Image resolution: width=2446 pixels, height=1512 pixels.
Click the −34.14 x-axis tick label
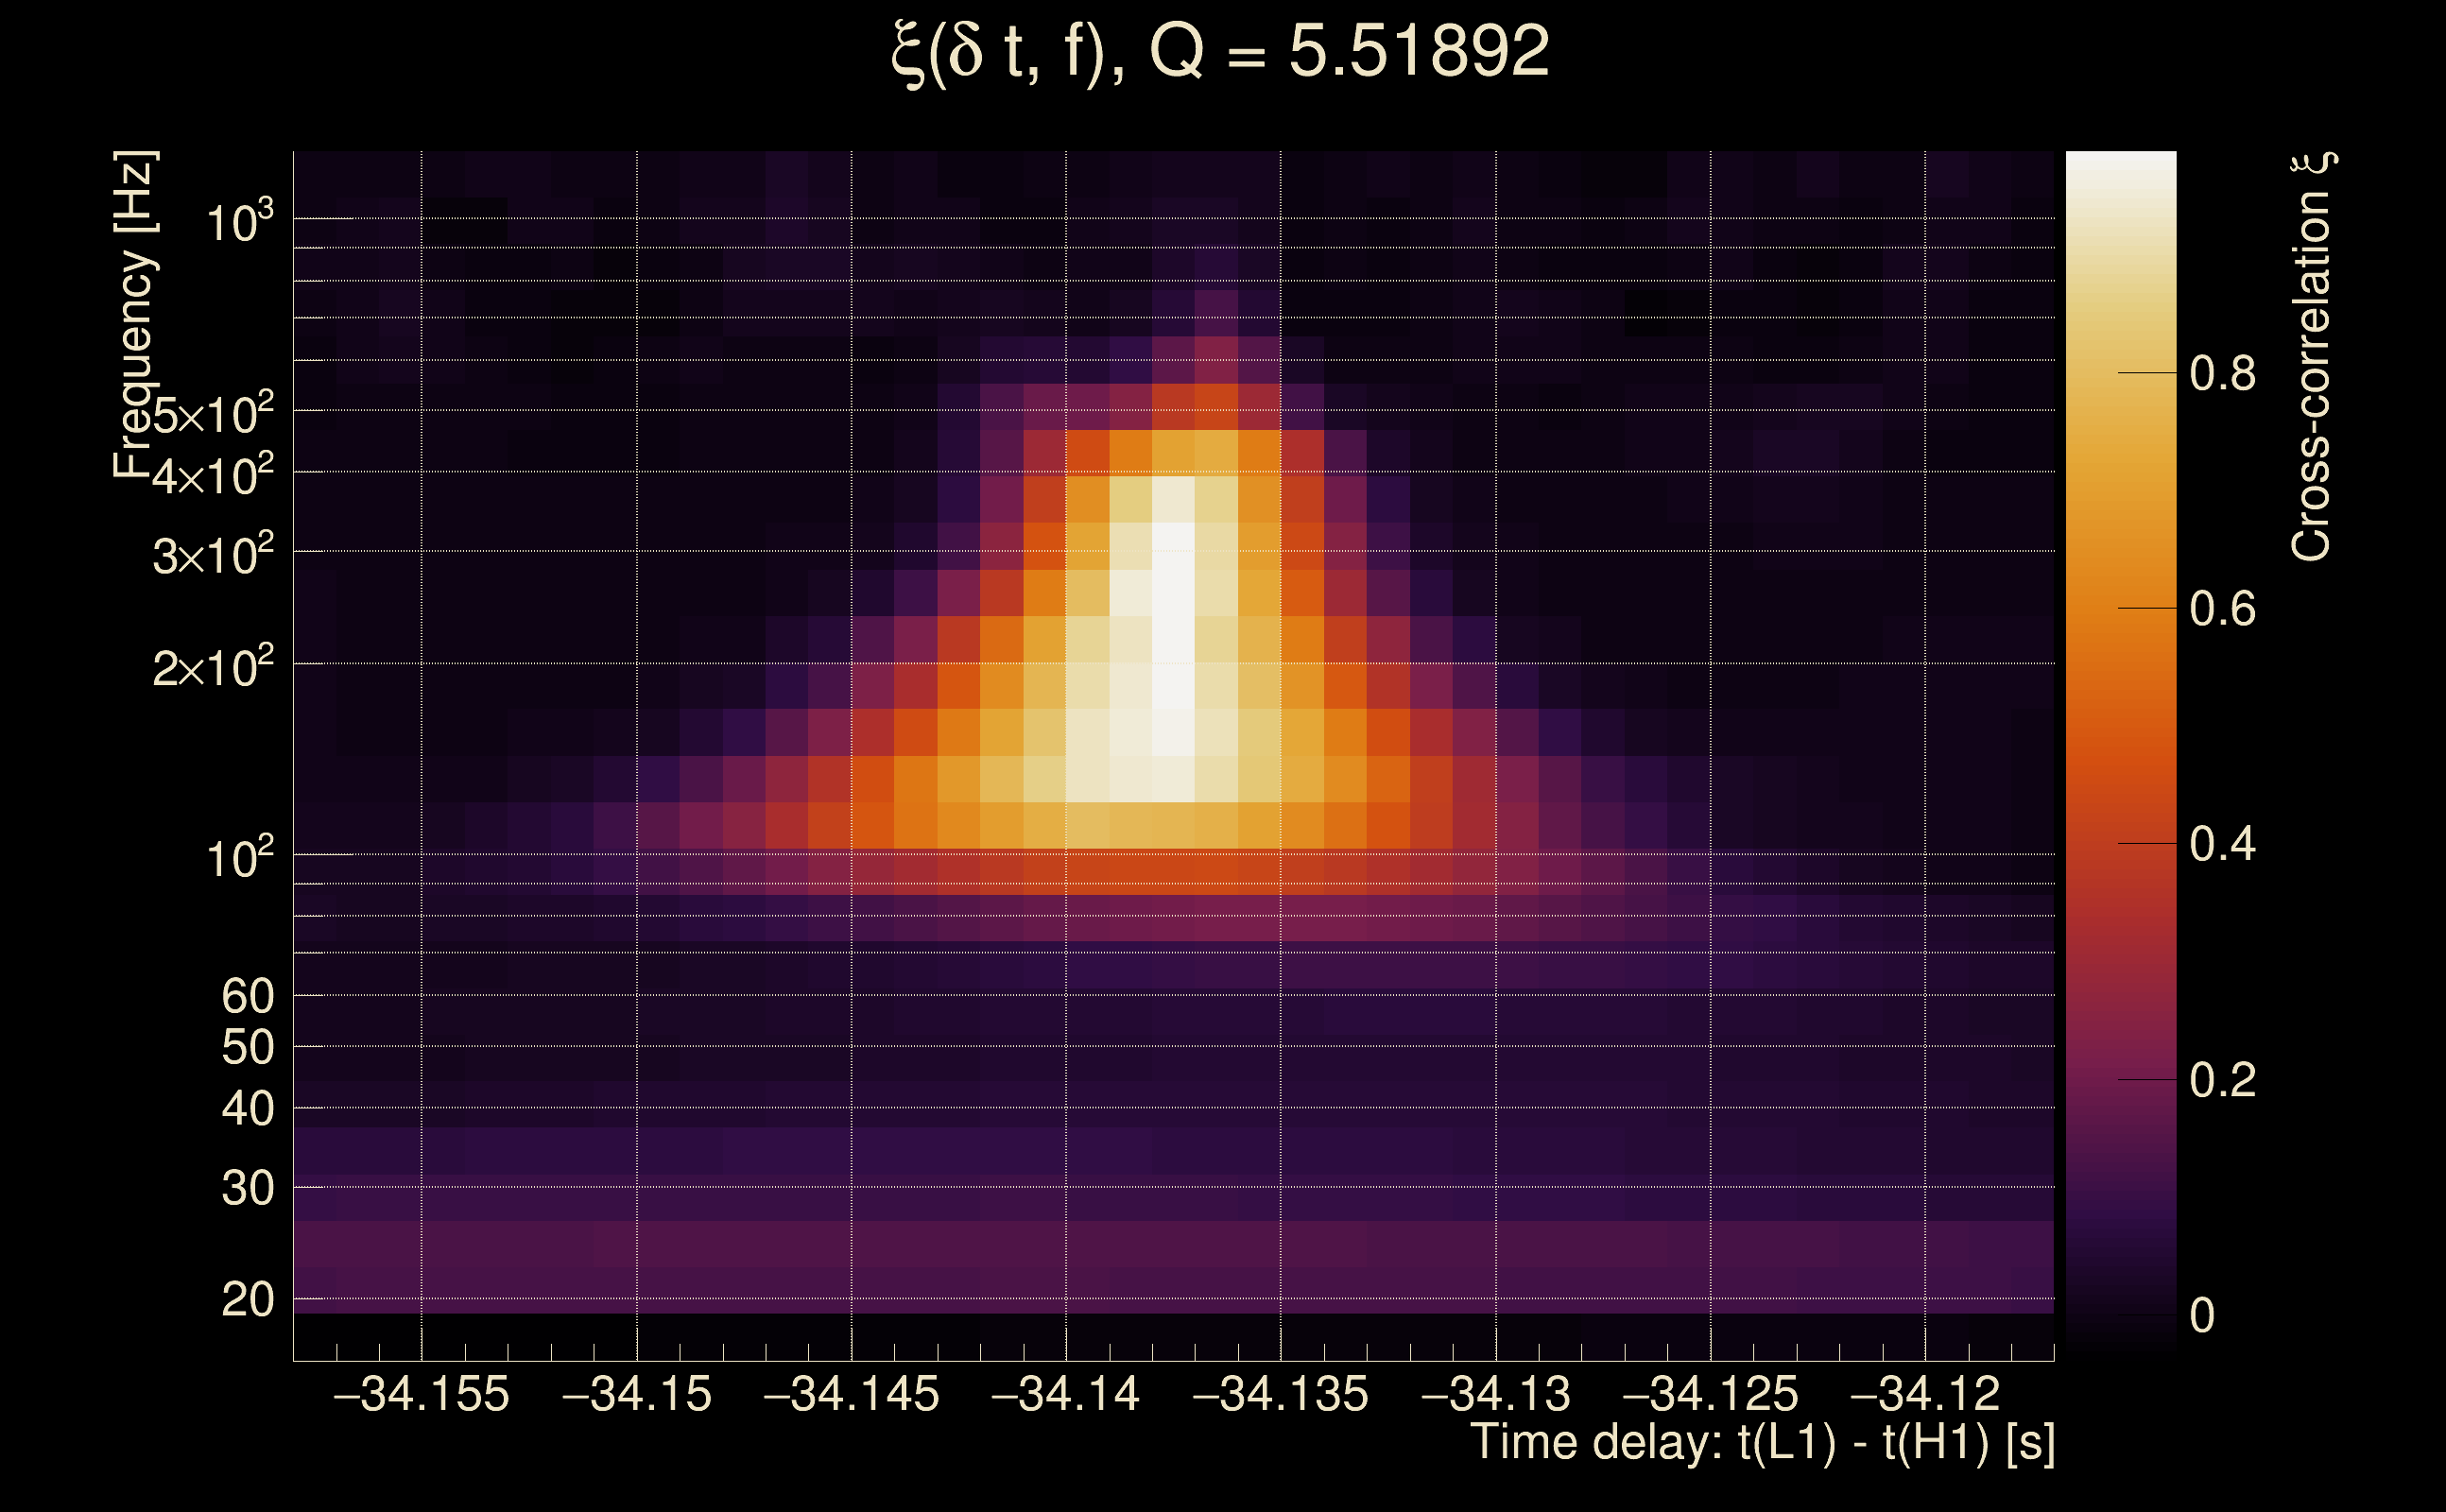tap(1065, 1394)
